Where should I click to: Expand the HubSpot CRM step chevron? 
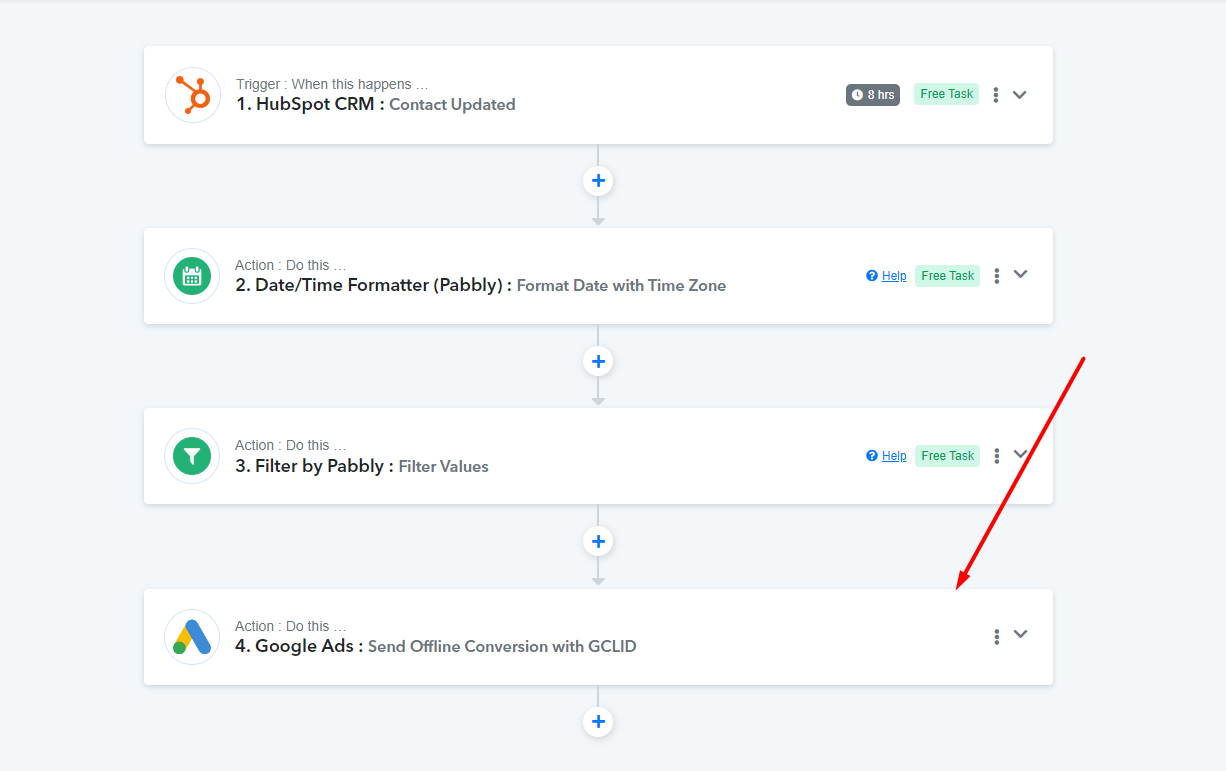(x=1020, y=95)
